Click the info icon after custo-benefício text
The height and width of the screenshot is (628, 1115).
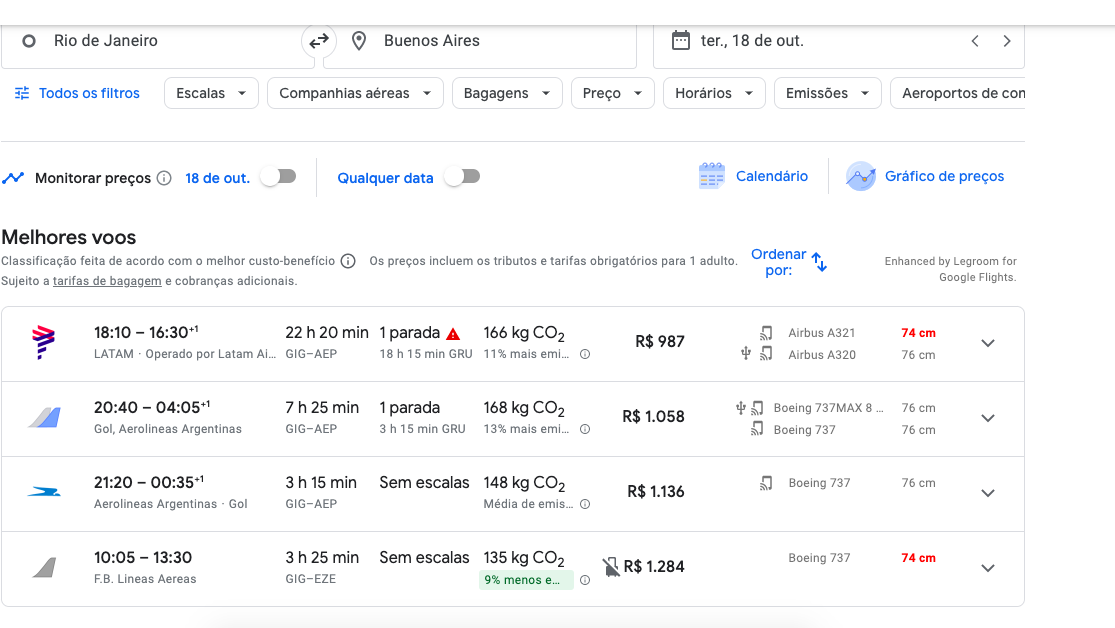348,261
